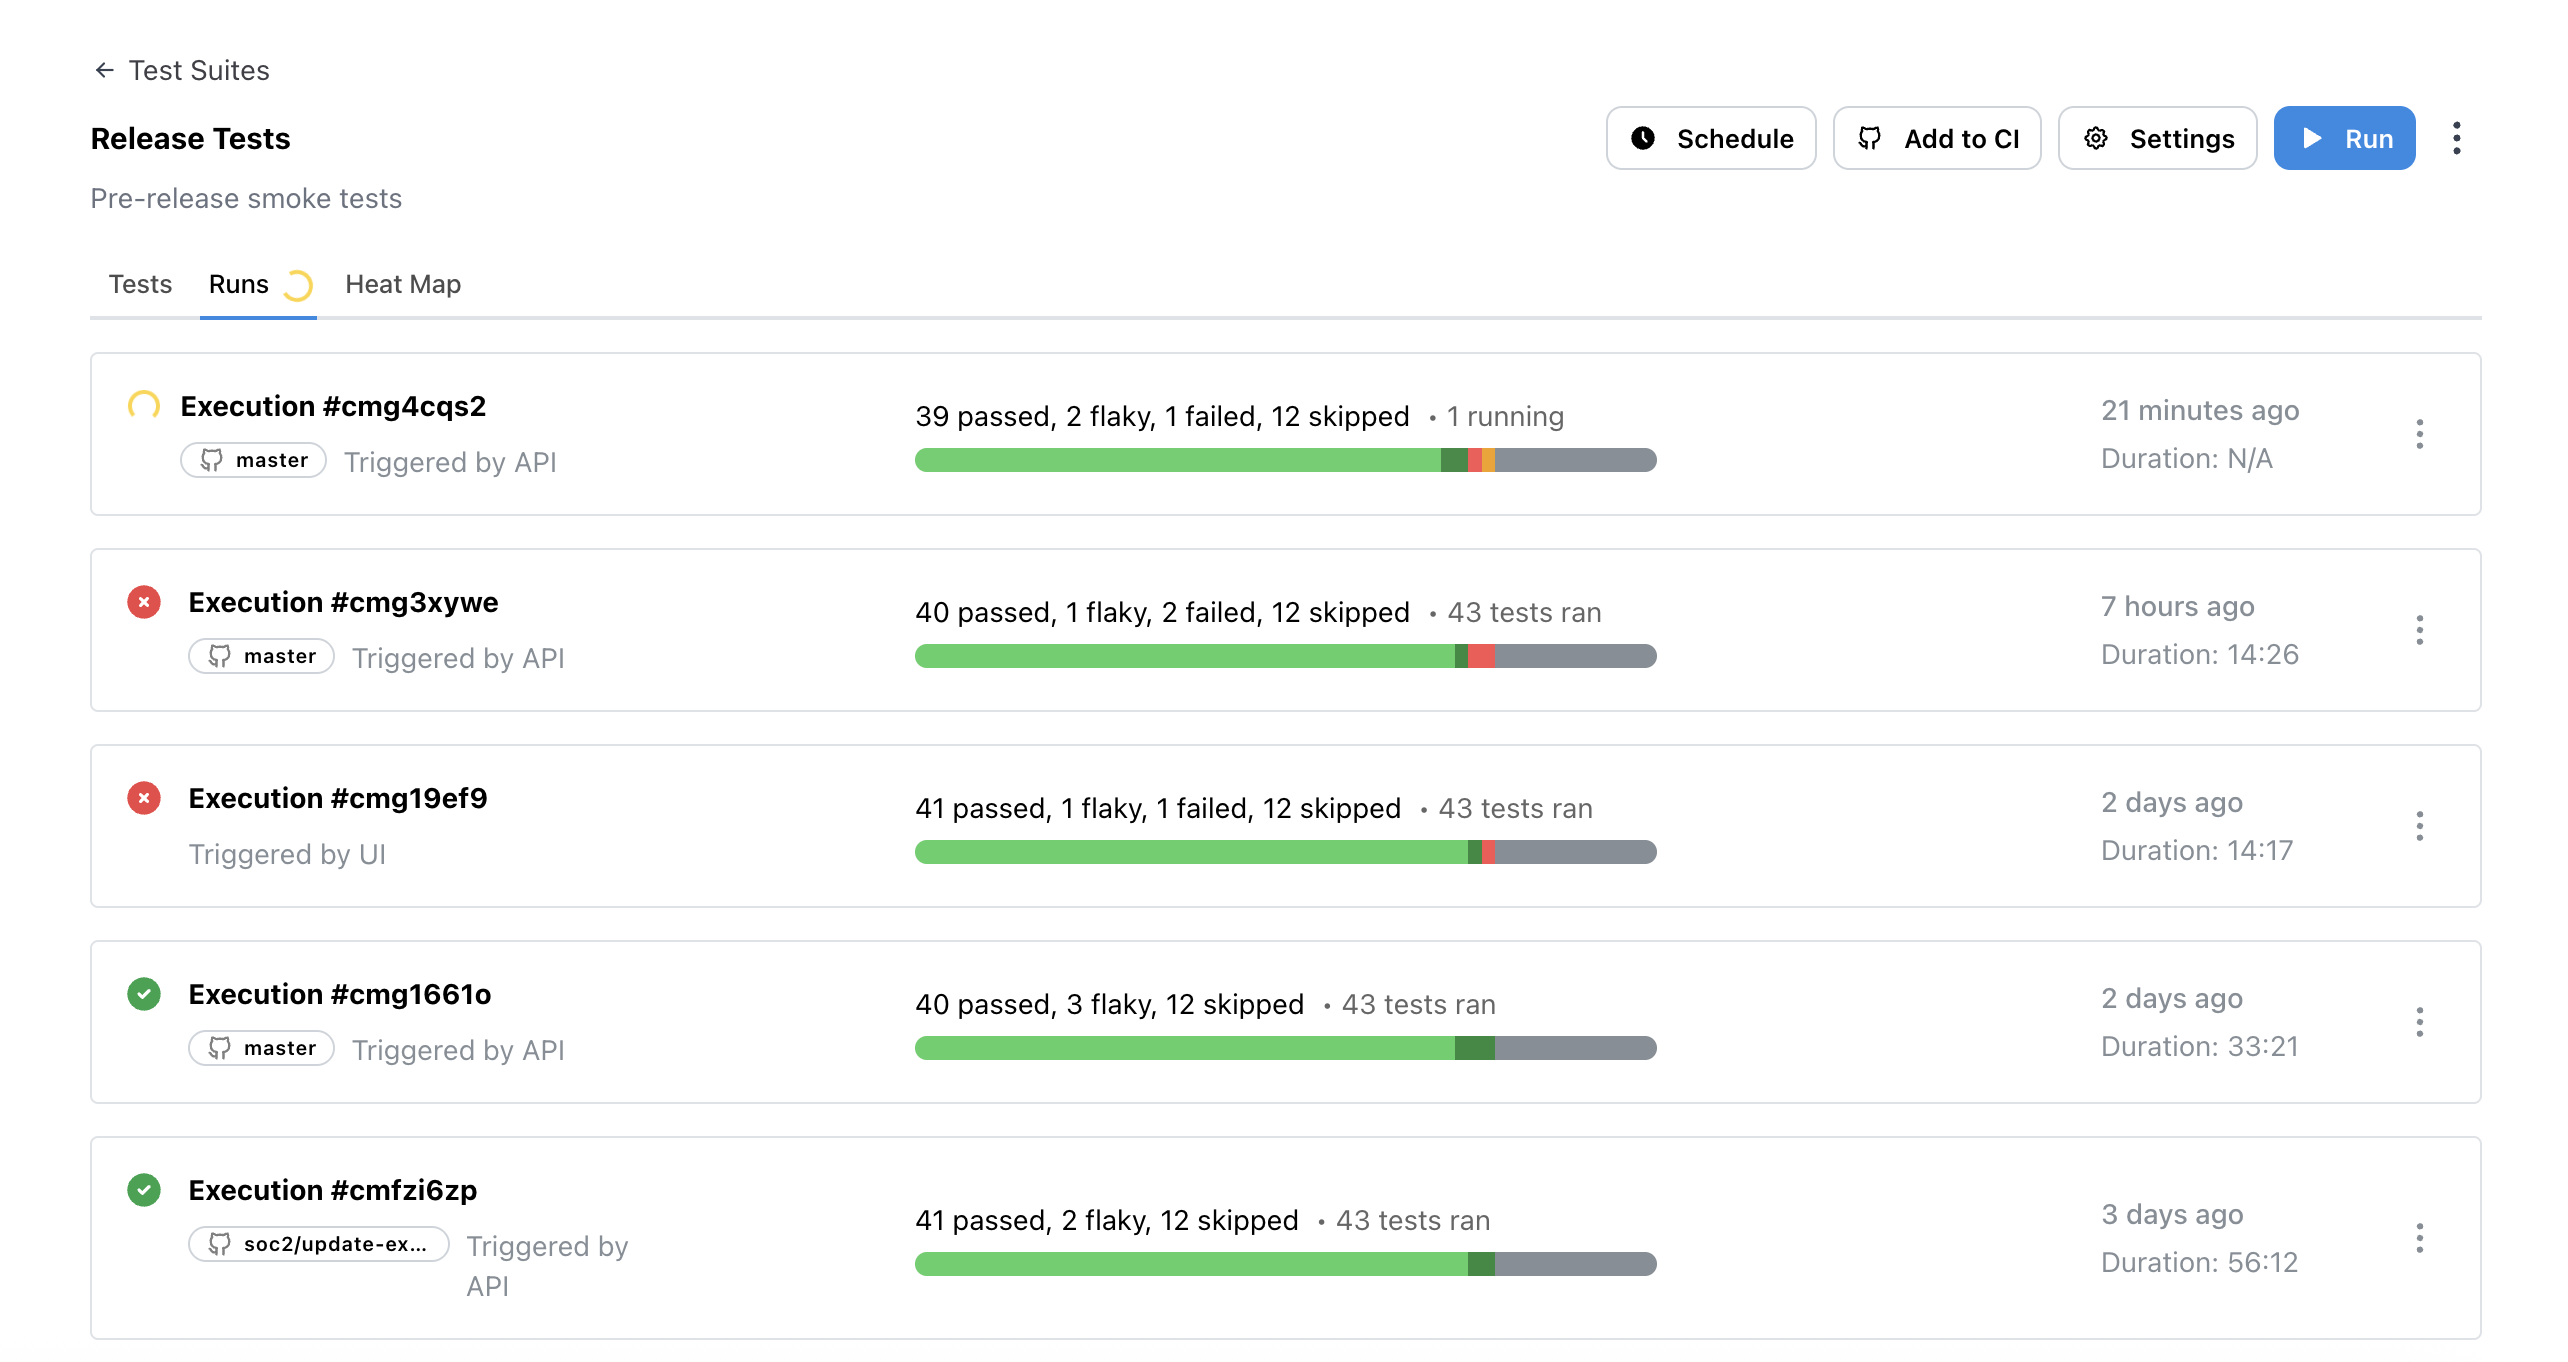The width and height of the screenshot is (2568, 1362).
Task: Open options menu for Execution #cmg19ef9
Action: pos(2419,826)
